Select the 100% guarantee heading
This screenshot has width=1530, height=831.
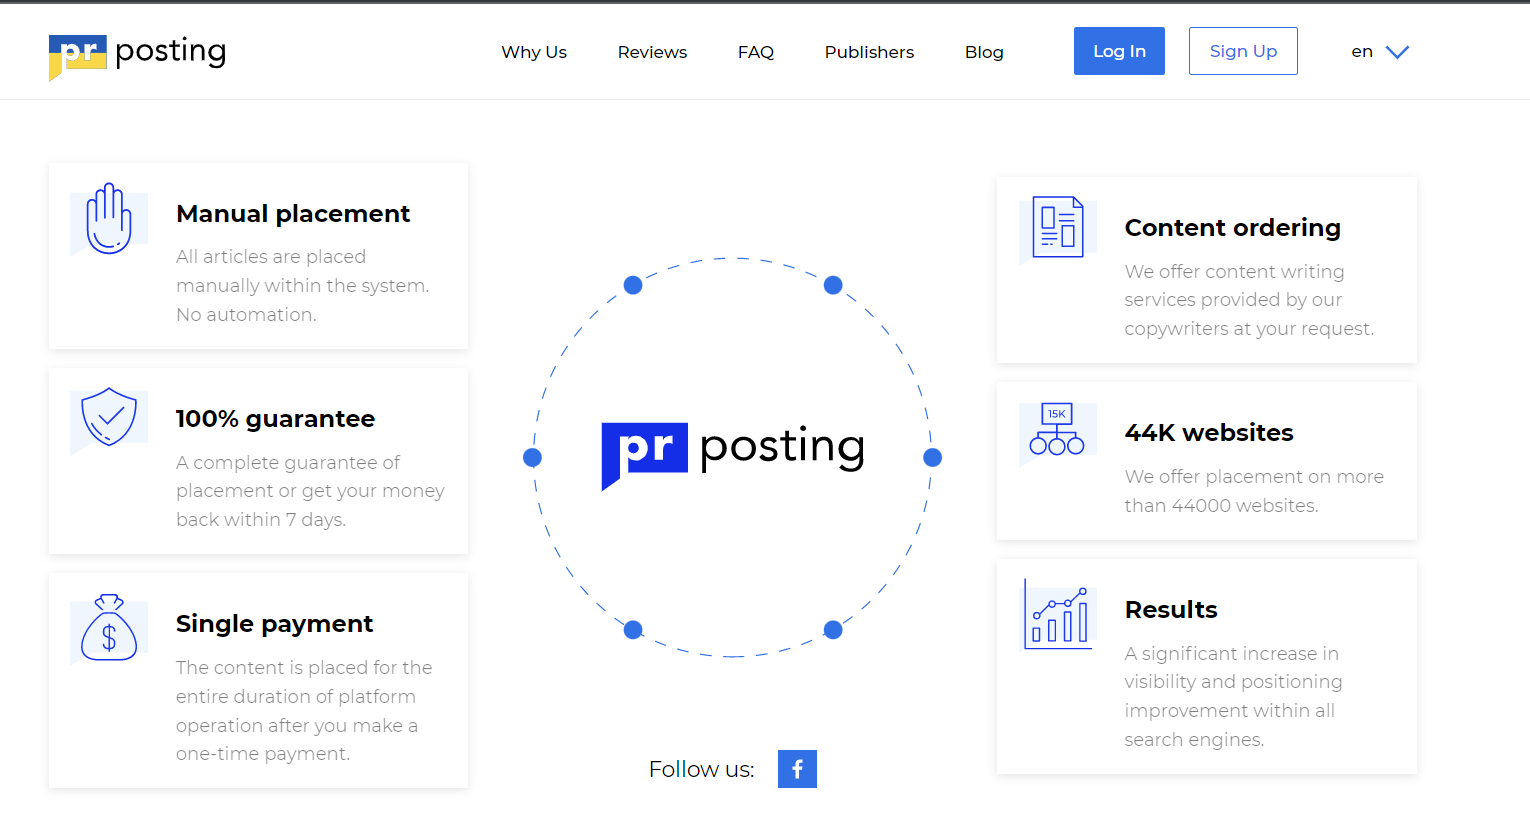pyautogui.click(x=275, y=419)
